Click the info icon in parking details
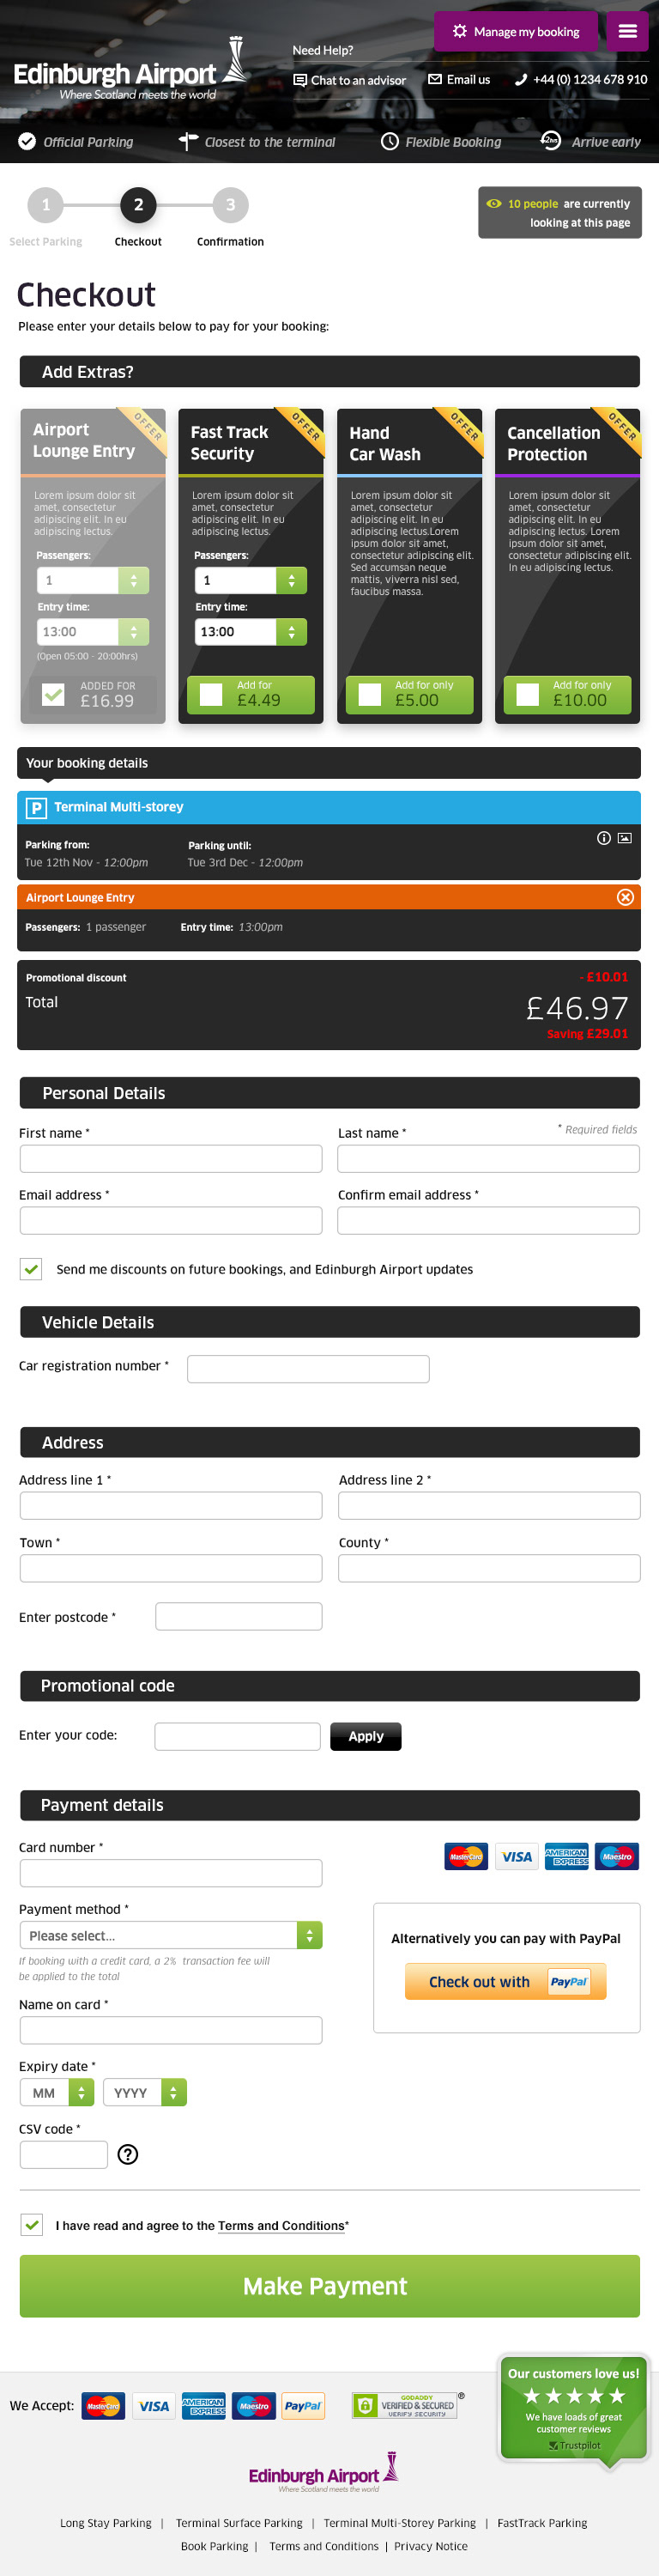The width and height of the screenshot is (659, 2576). pyautogui.click(x=604, y=838)
